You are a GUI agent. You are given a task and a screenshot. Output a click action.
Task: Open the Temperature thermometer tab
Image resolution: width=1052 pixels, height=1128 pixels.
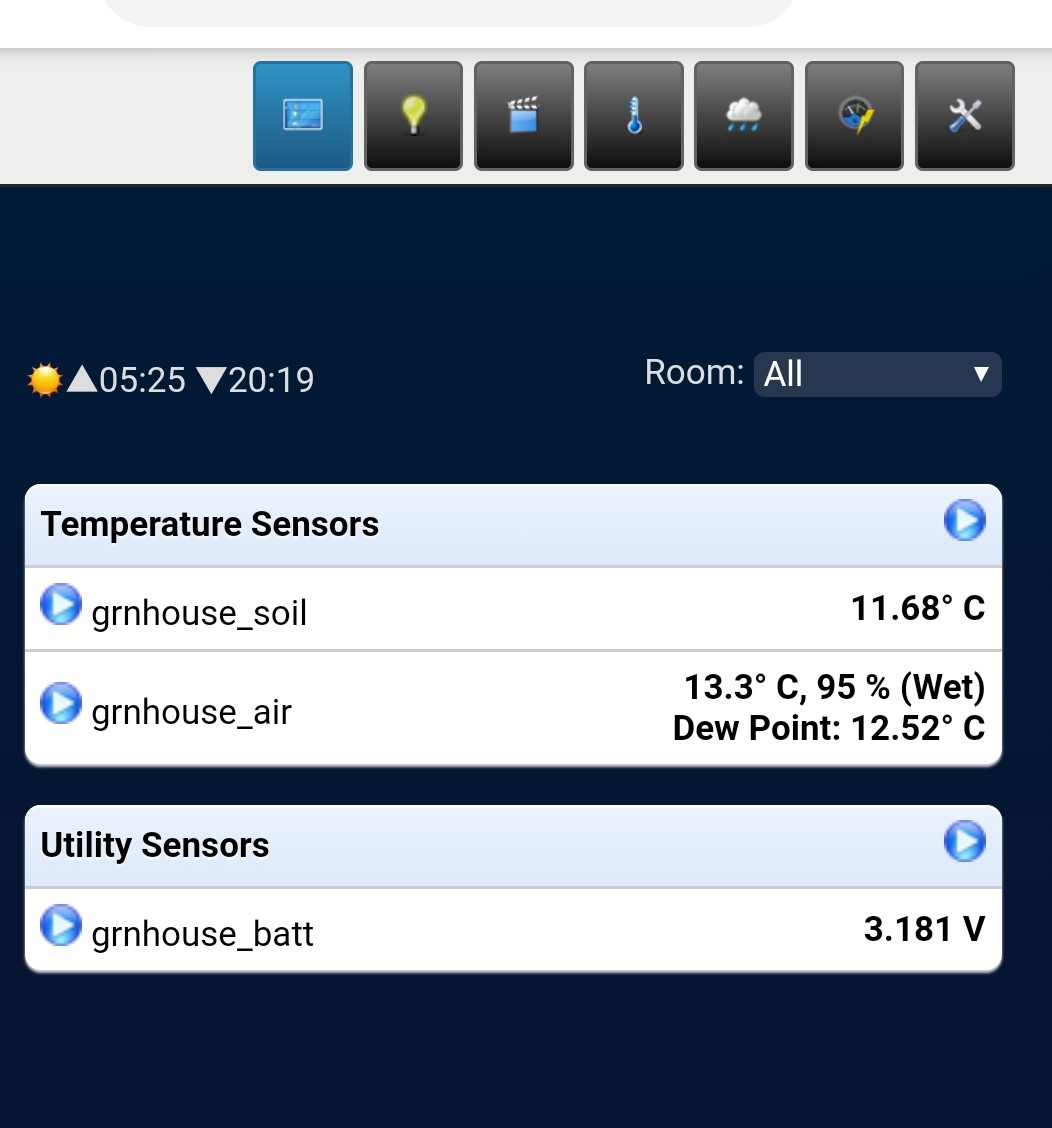tap(634, 116)
